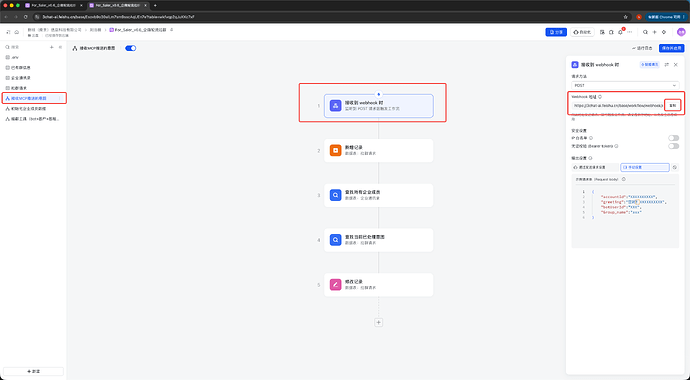690x380 pixels.
Task: Click the copy button beside the webhook URL
Action: pos(672,106)
